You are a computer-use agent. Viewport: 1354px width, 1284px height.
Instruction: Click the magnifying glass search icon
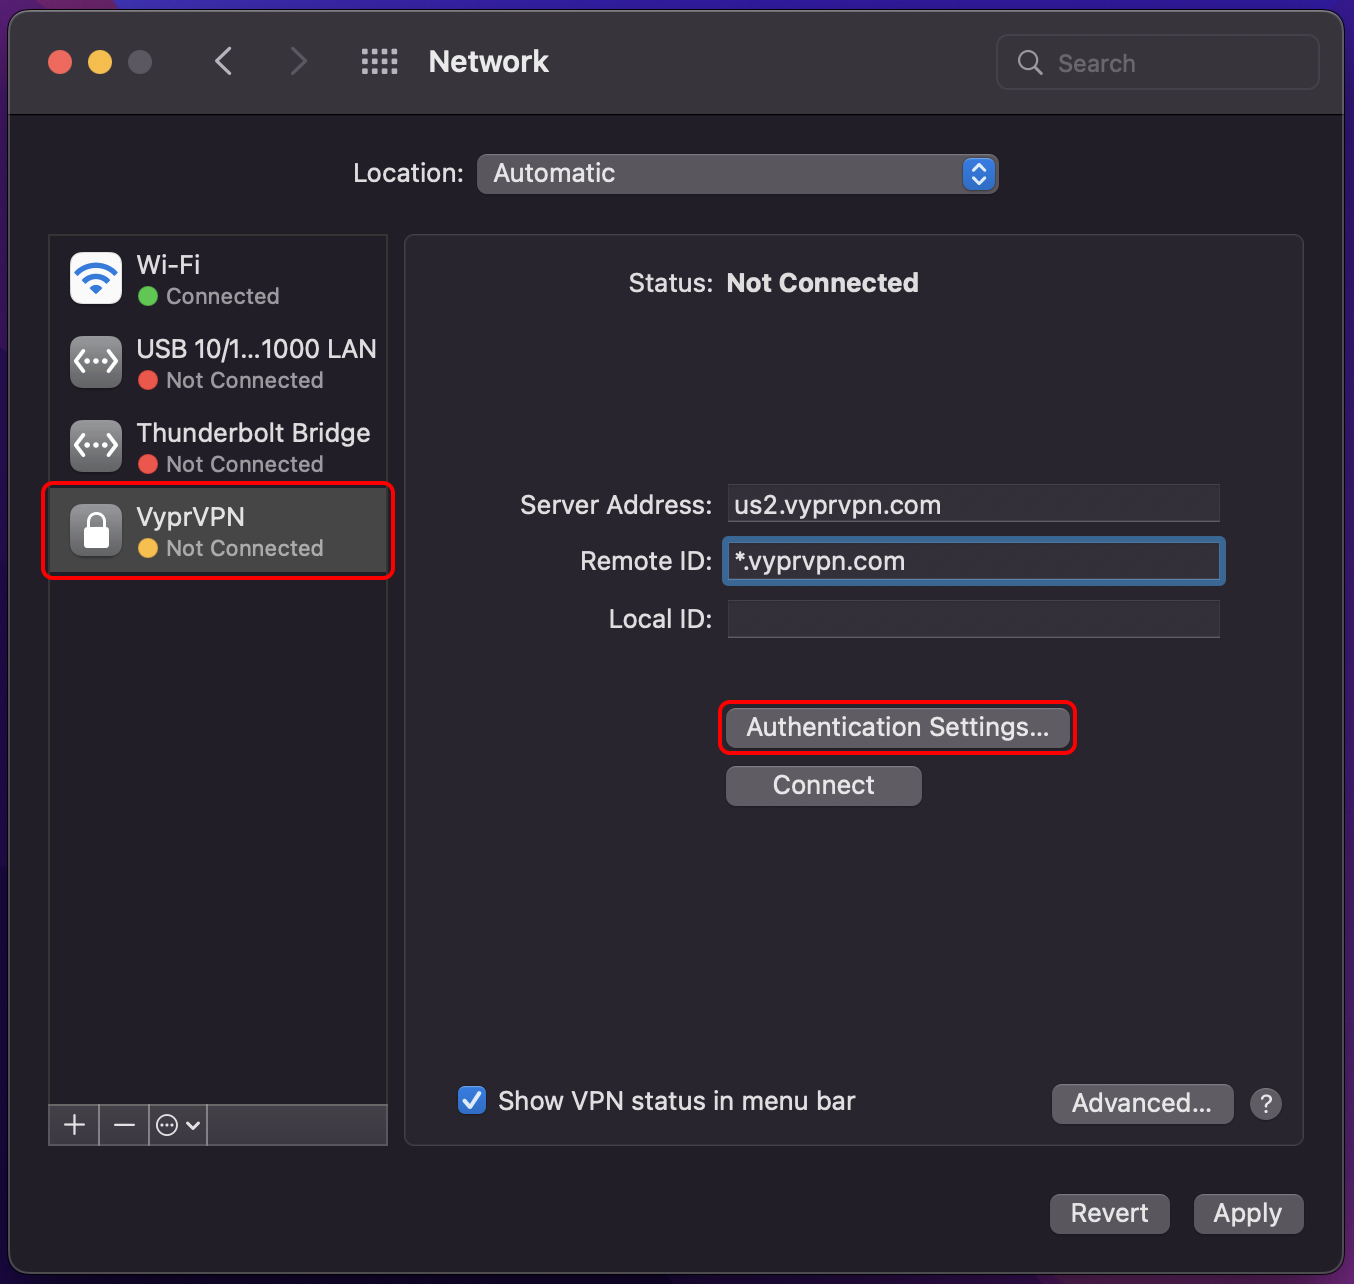tap(1029, 62)
